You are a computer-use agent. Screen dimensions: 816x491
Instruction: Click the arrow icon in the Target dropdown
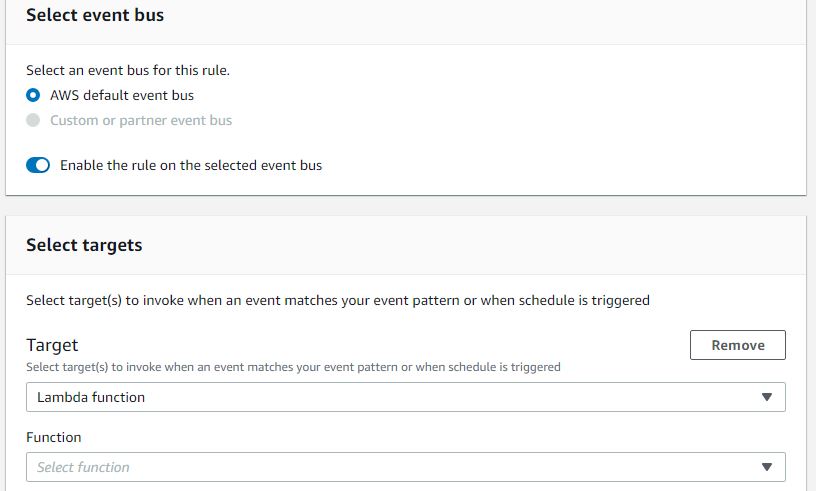click(767, 397)
